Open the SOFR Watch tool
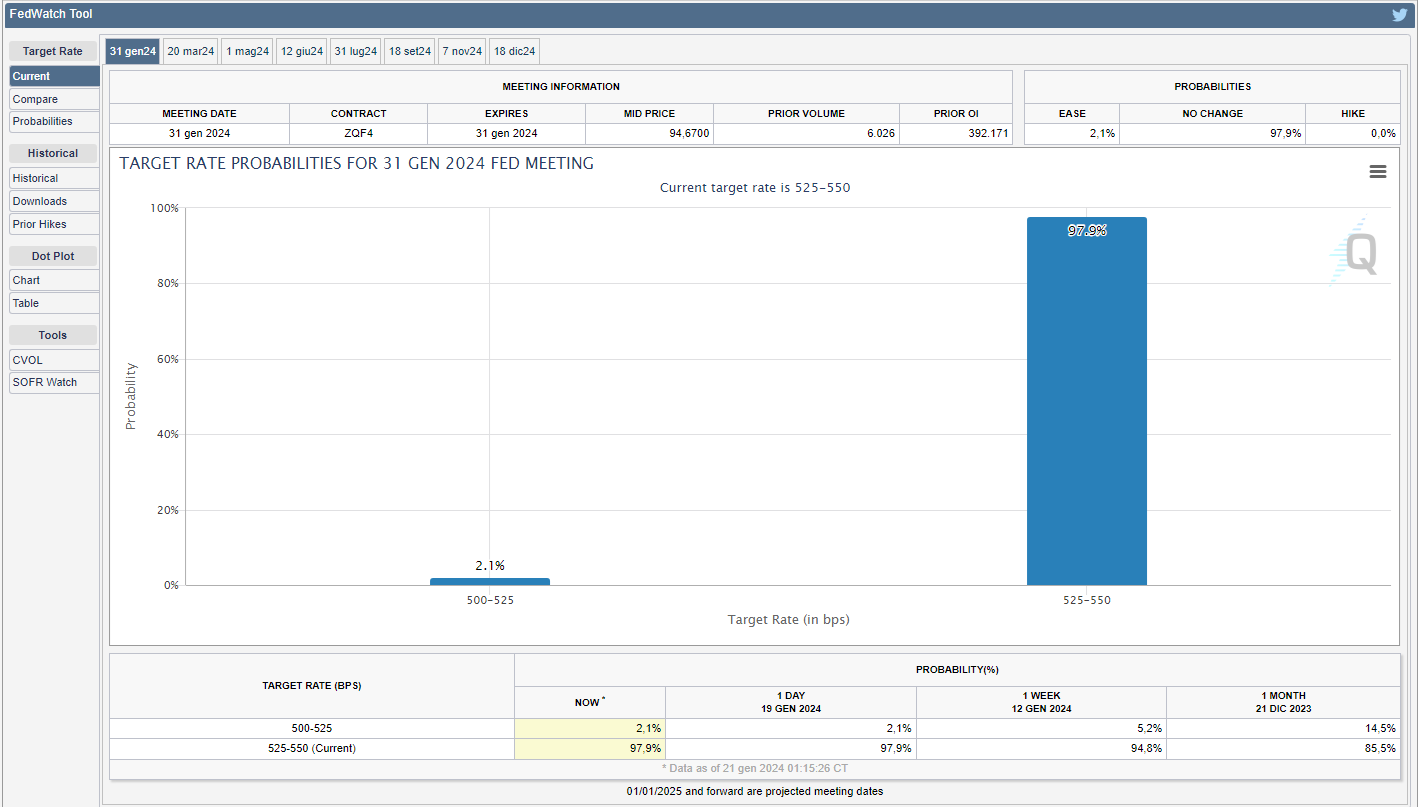Image resolution: width=1418 pixels, height=807 pixels. tap(54, 382)
